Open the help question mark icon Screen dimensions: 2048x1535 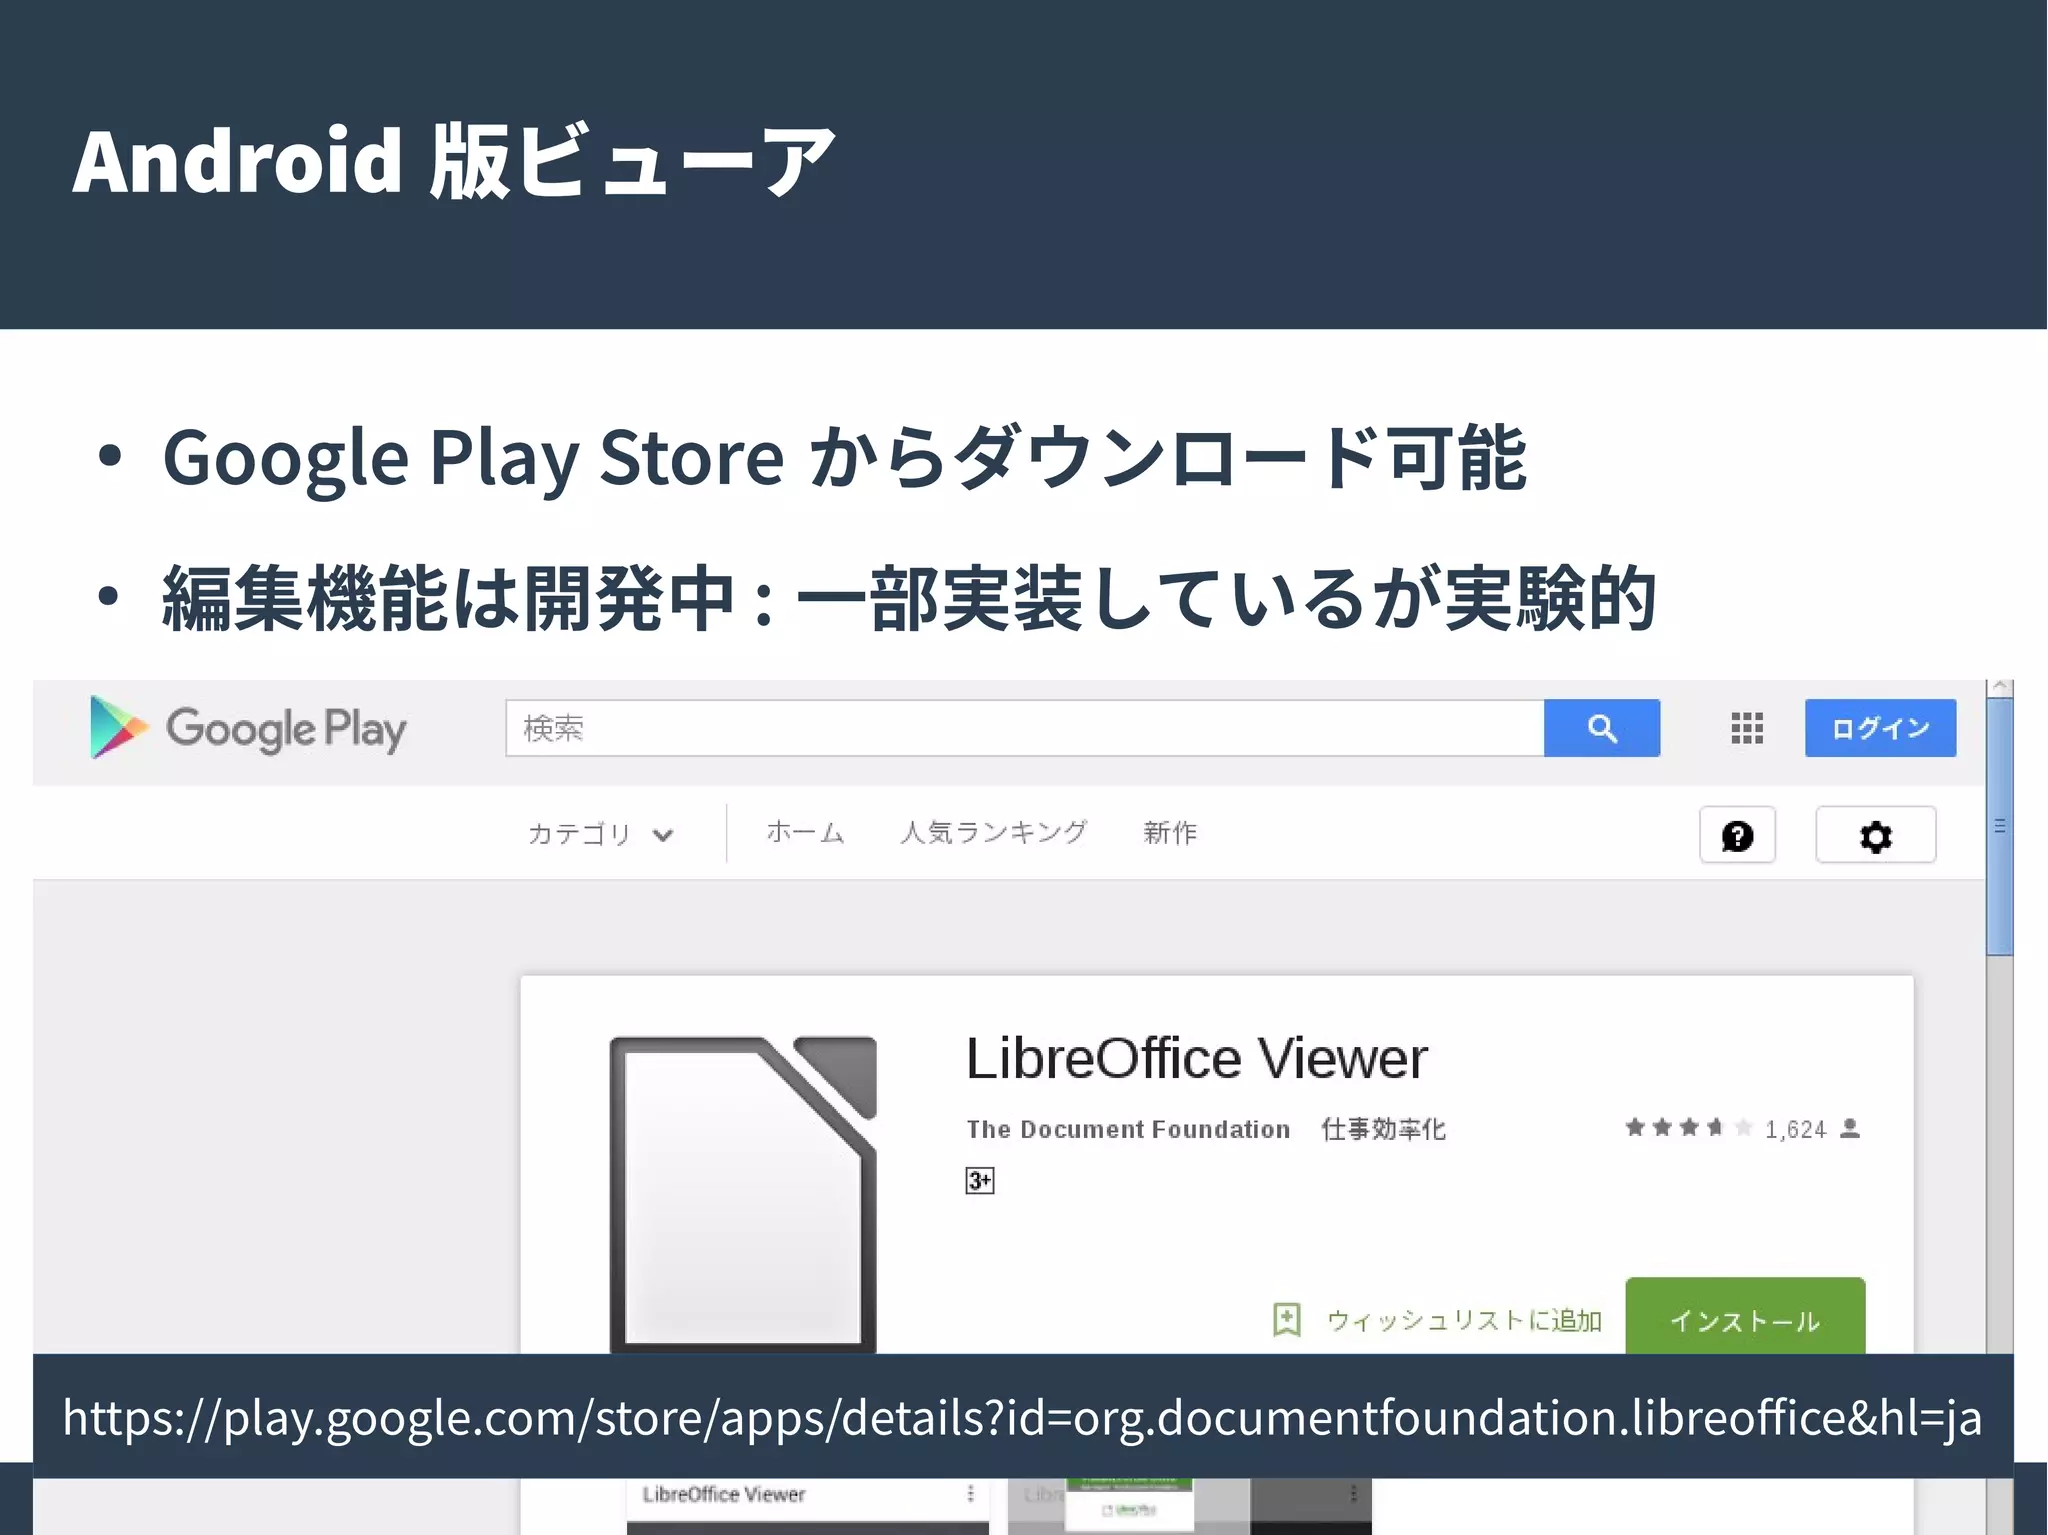[1738, 835]
